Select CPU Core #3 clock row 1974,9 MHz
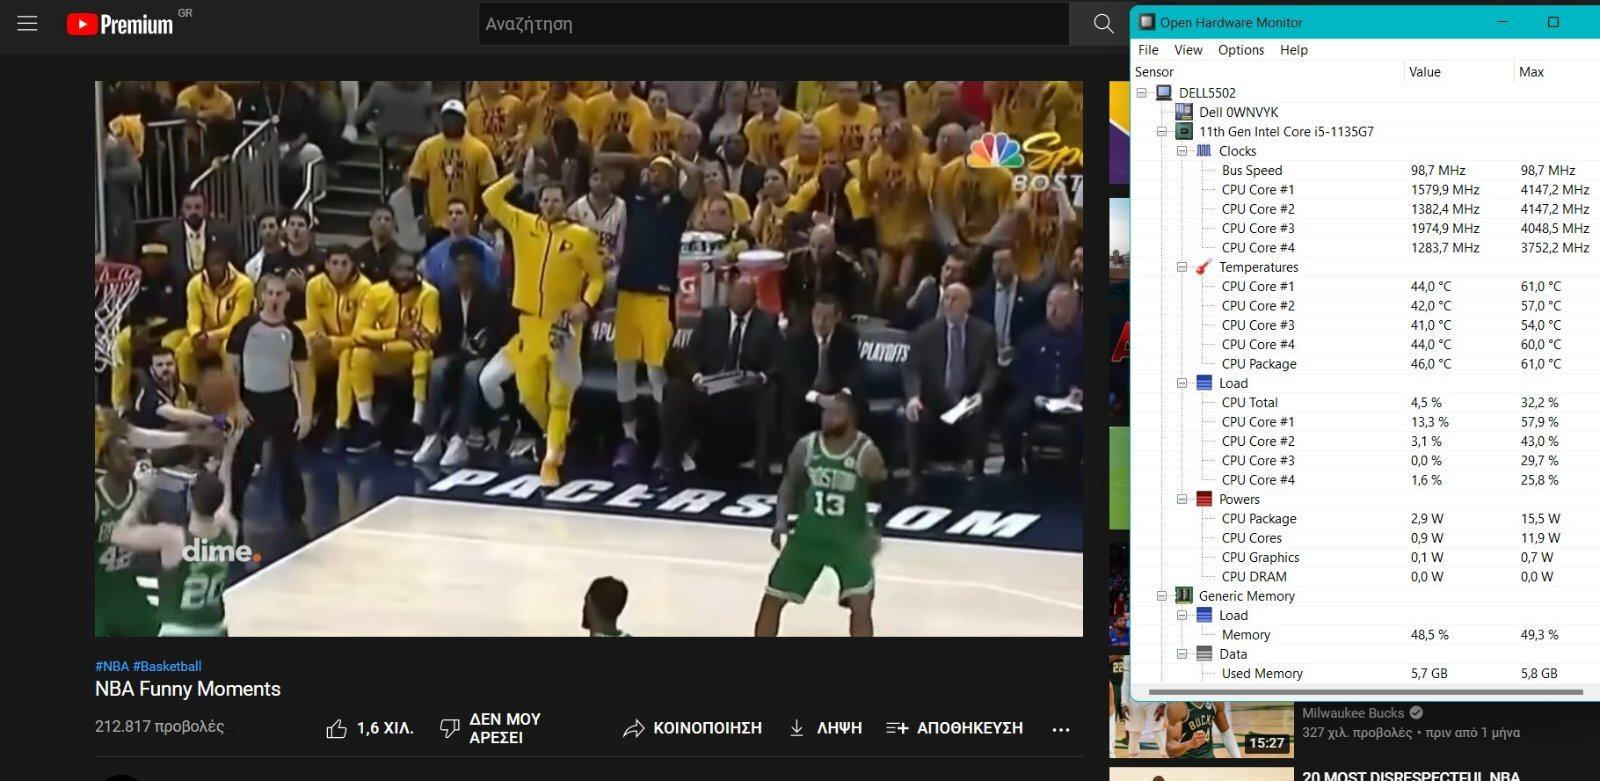Viewport: 1600px width, 781px height. pyautogui.click(x=1365, y=228)
